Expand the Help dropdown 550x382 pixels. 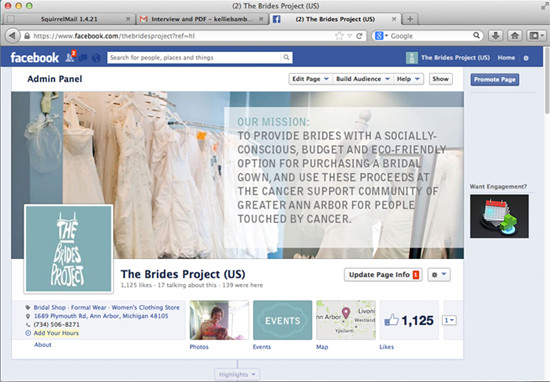coord(408,79)
